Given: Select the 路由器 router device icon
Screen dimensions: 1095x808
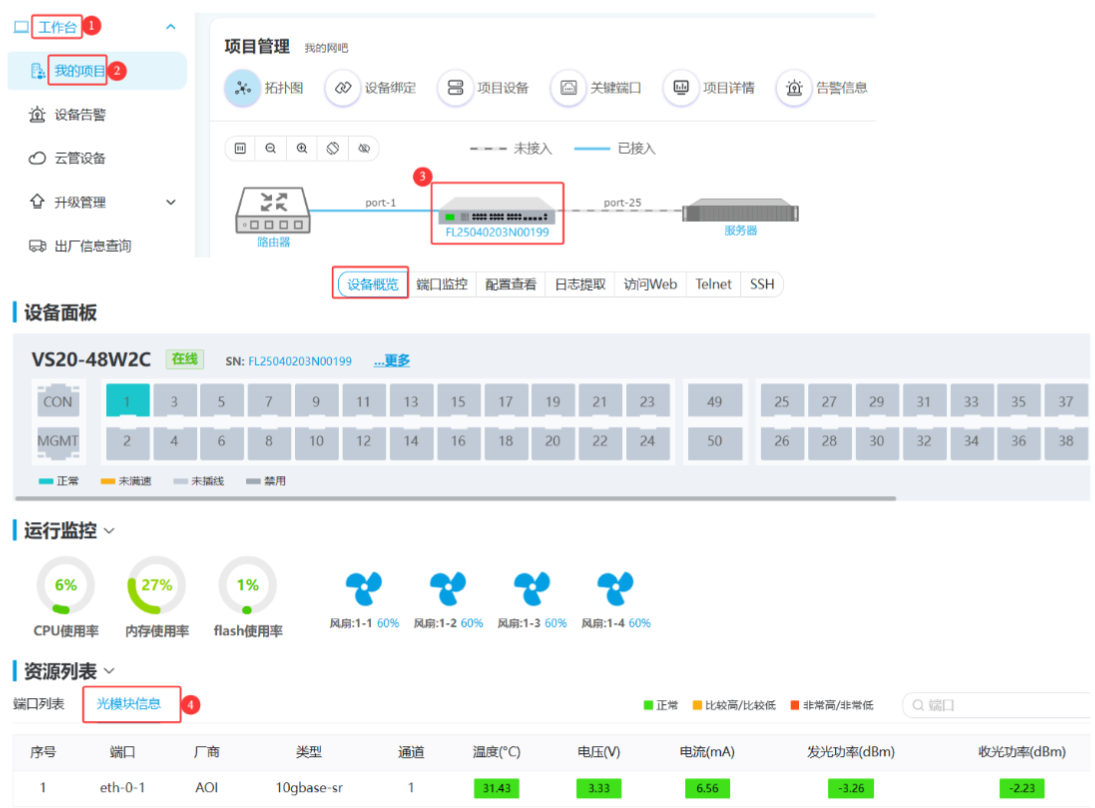Looking at the screenshot, I should [272, 210].
